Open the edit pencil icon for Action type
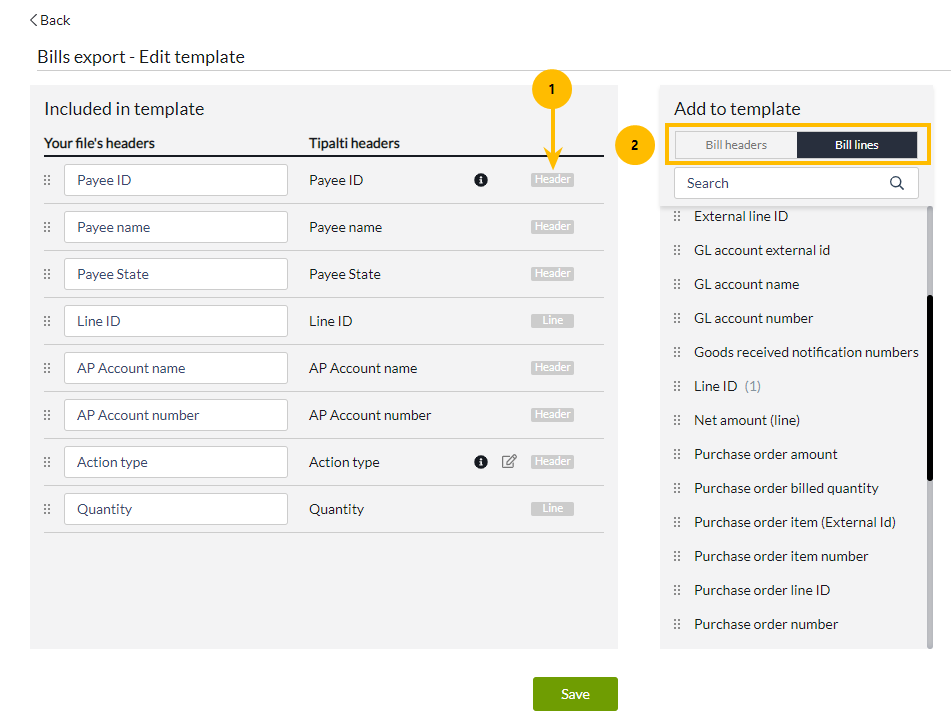 point(509,461)
